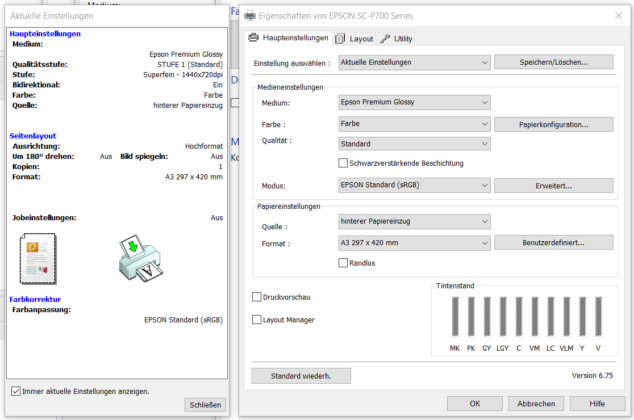Click the Haupteinstellungen tab icon
Screen dimensions: 634x420
253,38
